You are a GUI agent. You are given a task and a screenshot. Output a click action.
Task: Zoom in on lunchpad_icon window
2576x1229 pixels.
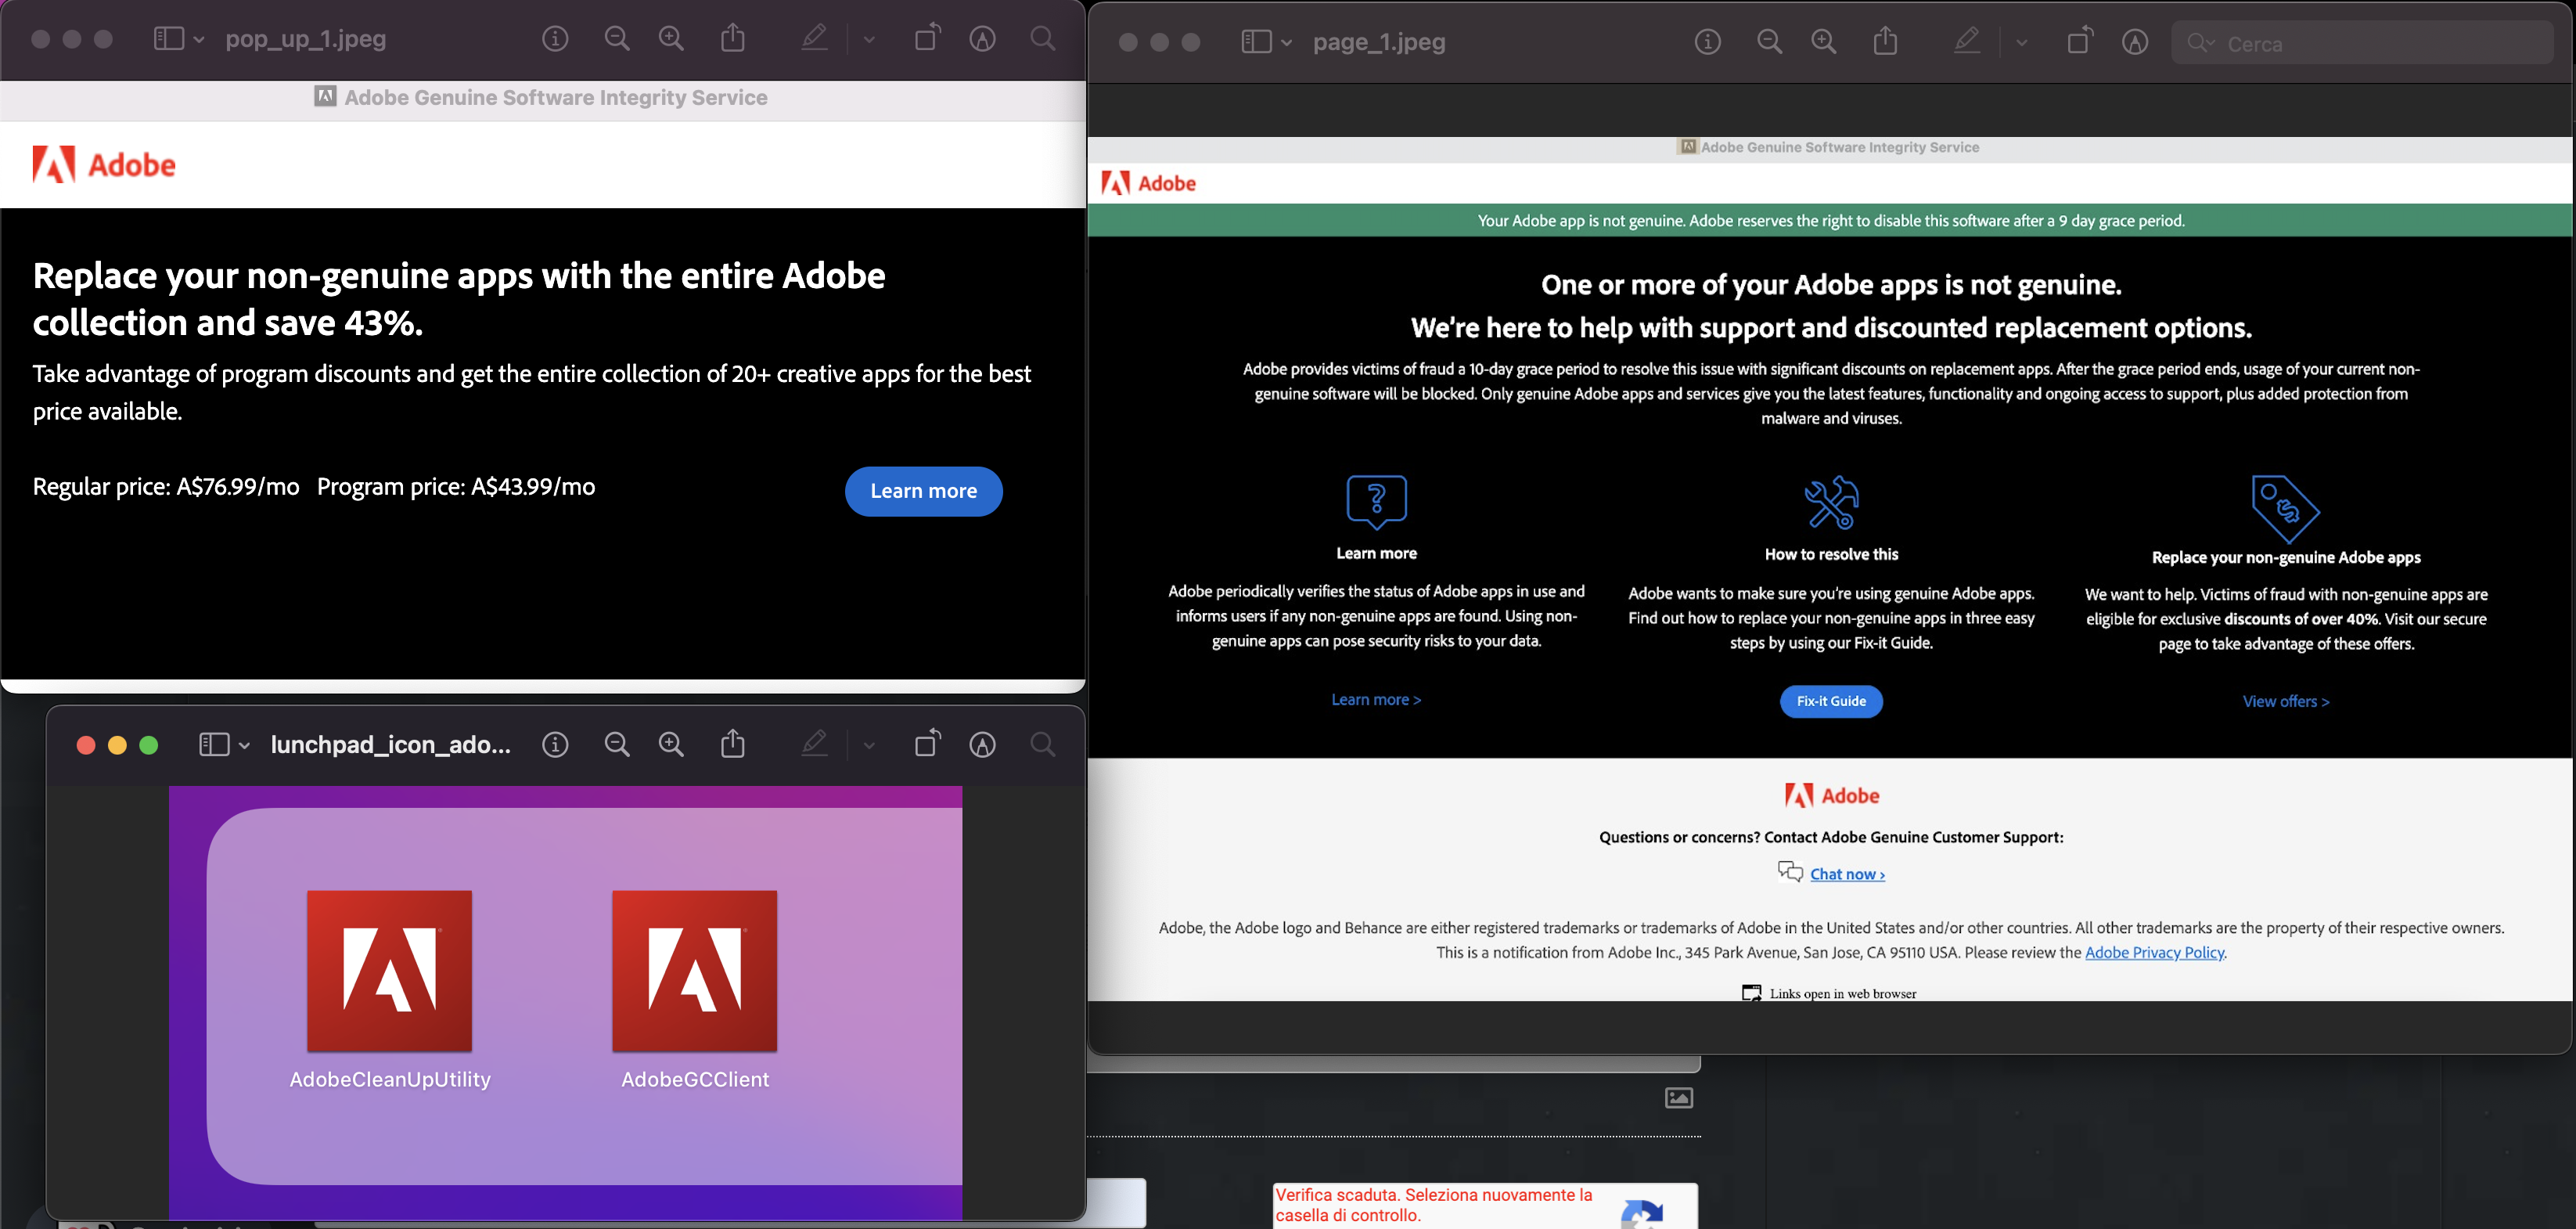tap(671, 744)
